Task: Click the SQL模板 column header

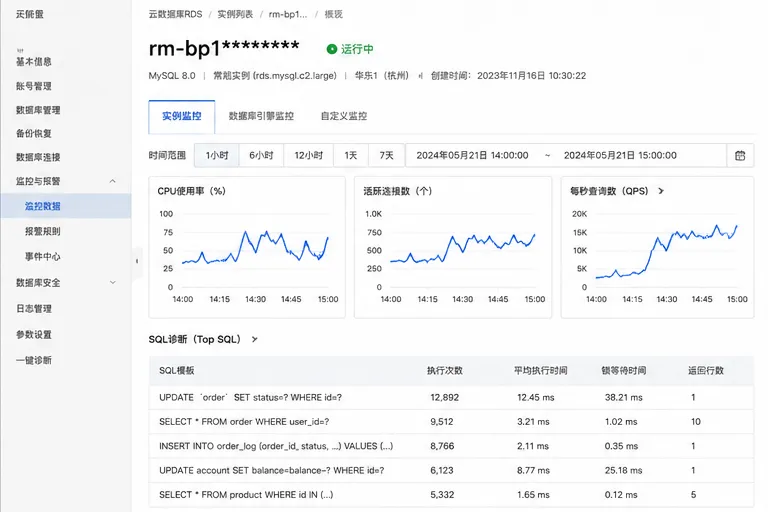Action: pyautogui.click(x=176, y=370)
